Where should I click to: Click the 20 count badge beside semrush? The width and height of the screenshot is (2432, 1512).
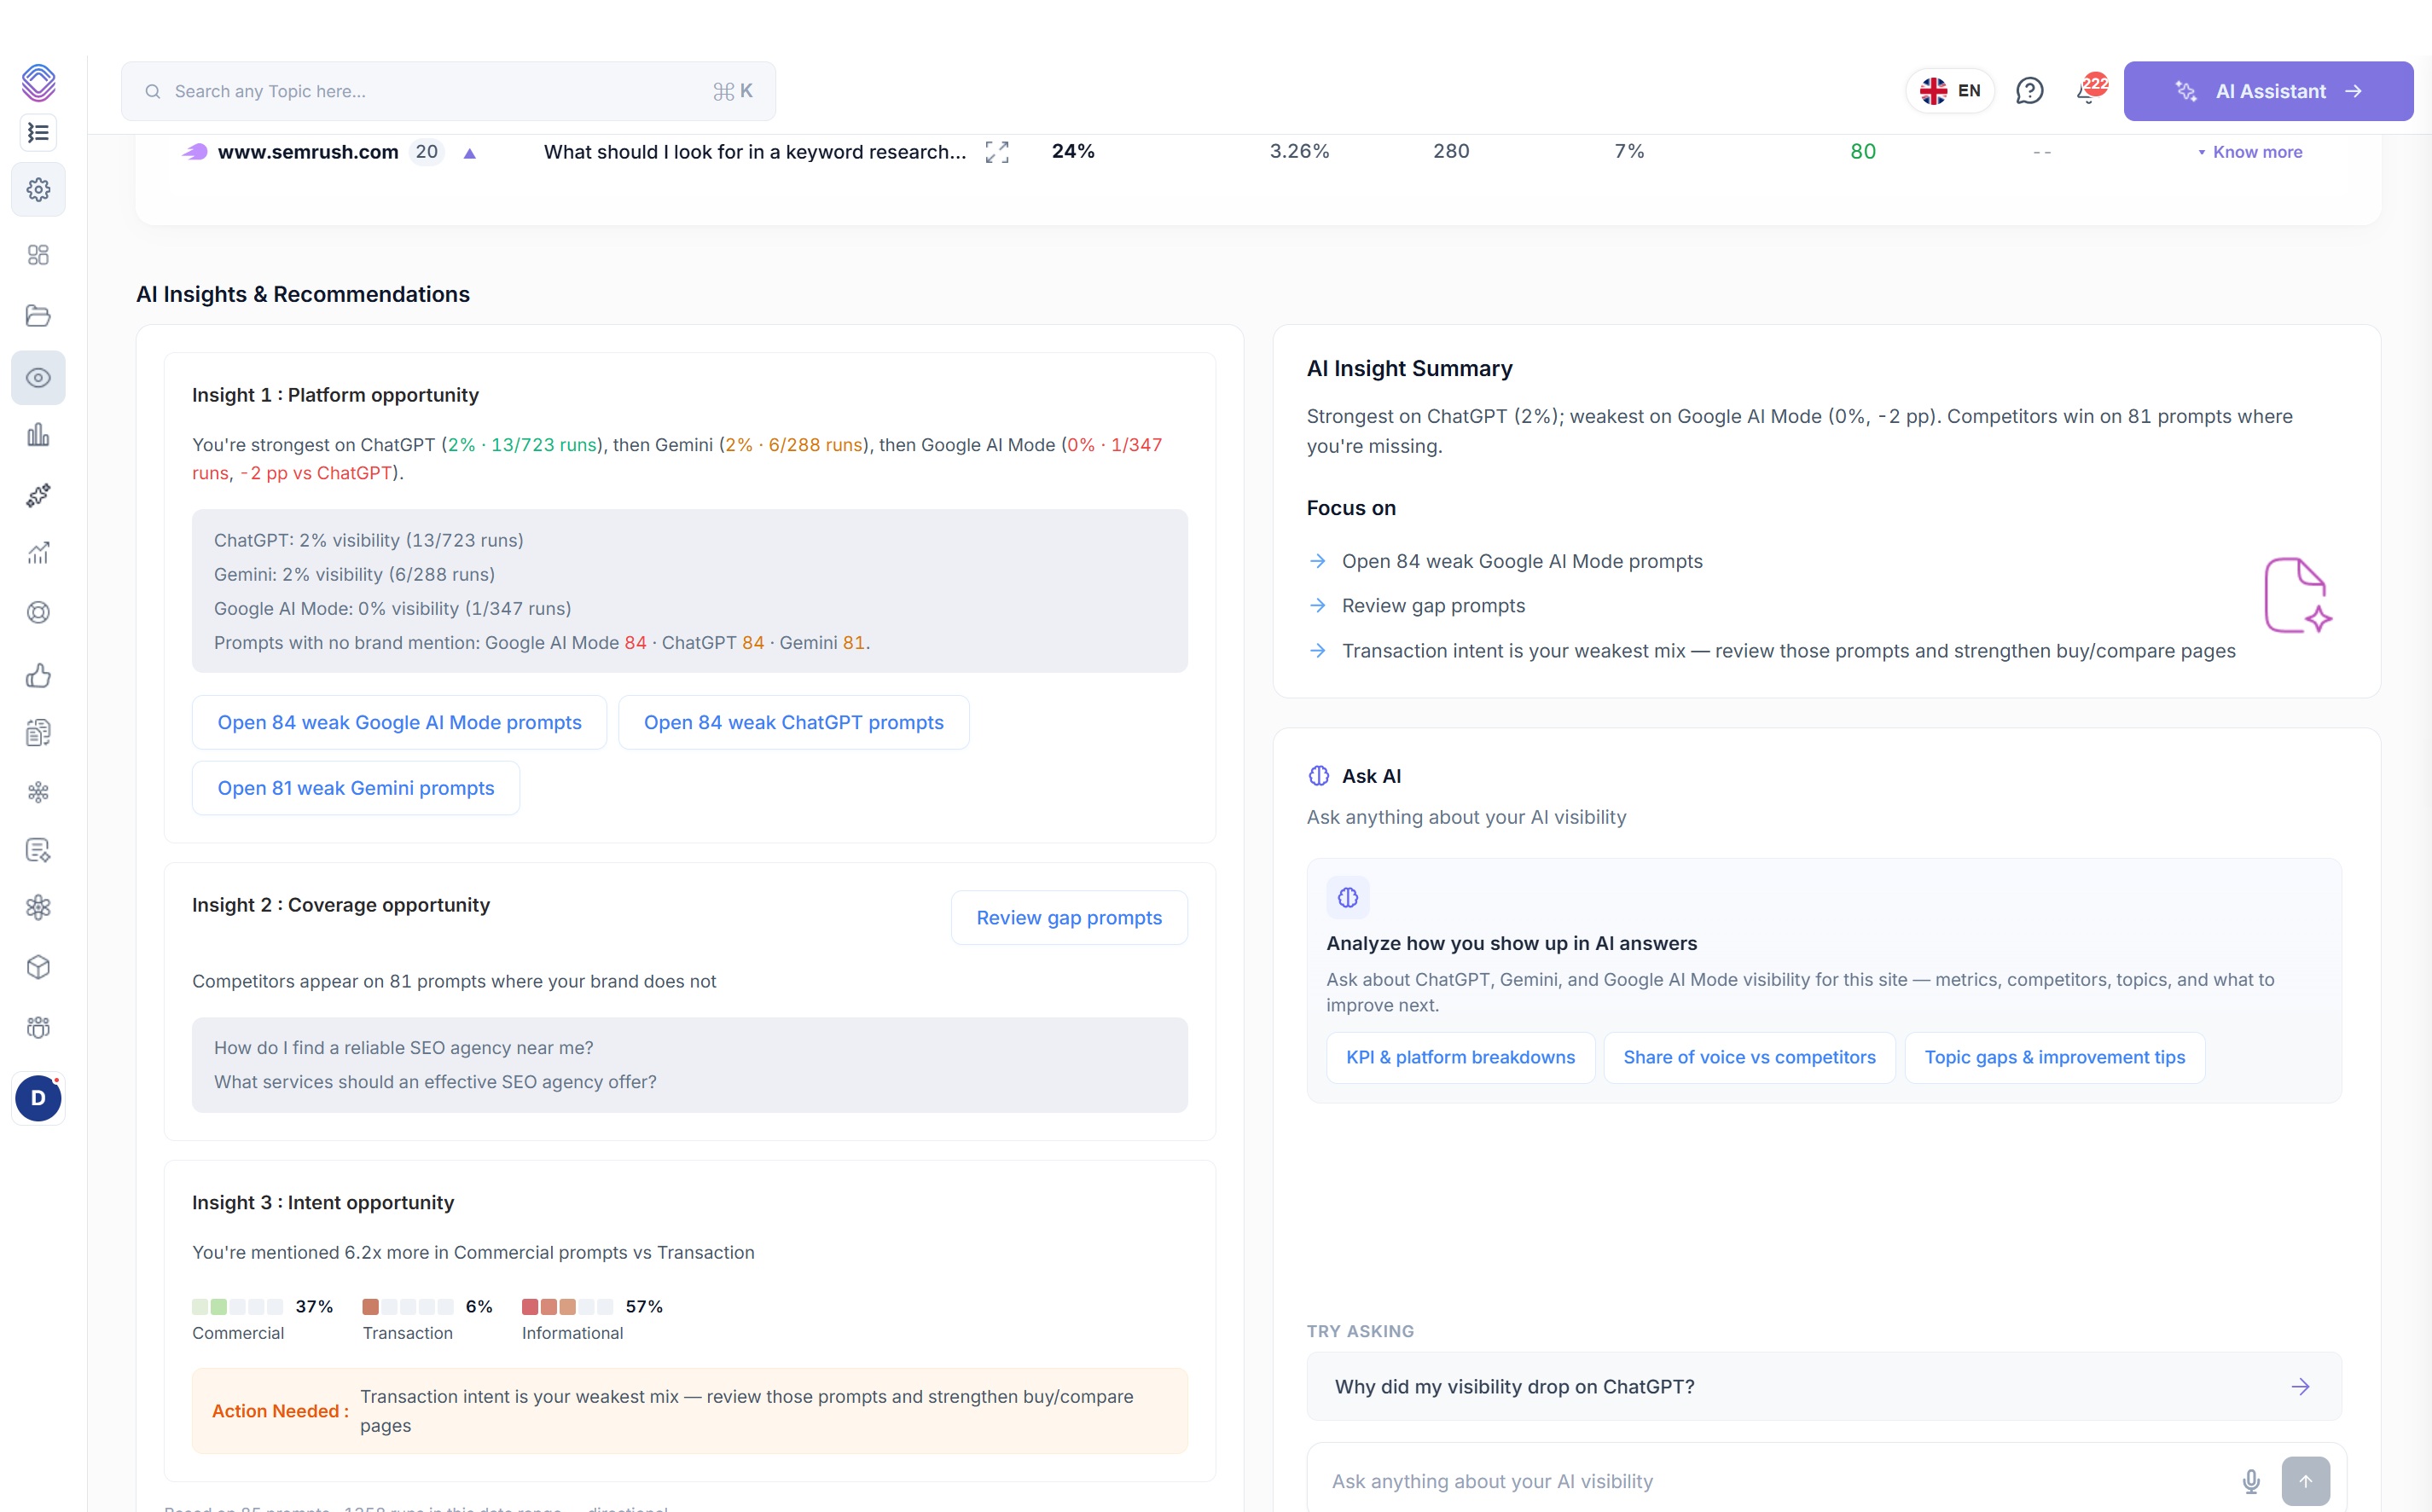pos(427,152)
